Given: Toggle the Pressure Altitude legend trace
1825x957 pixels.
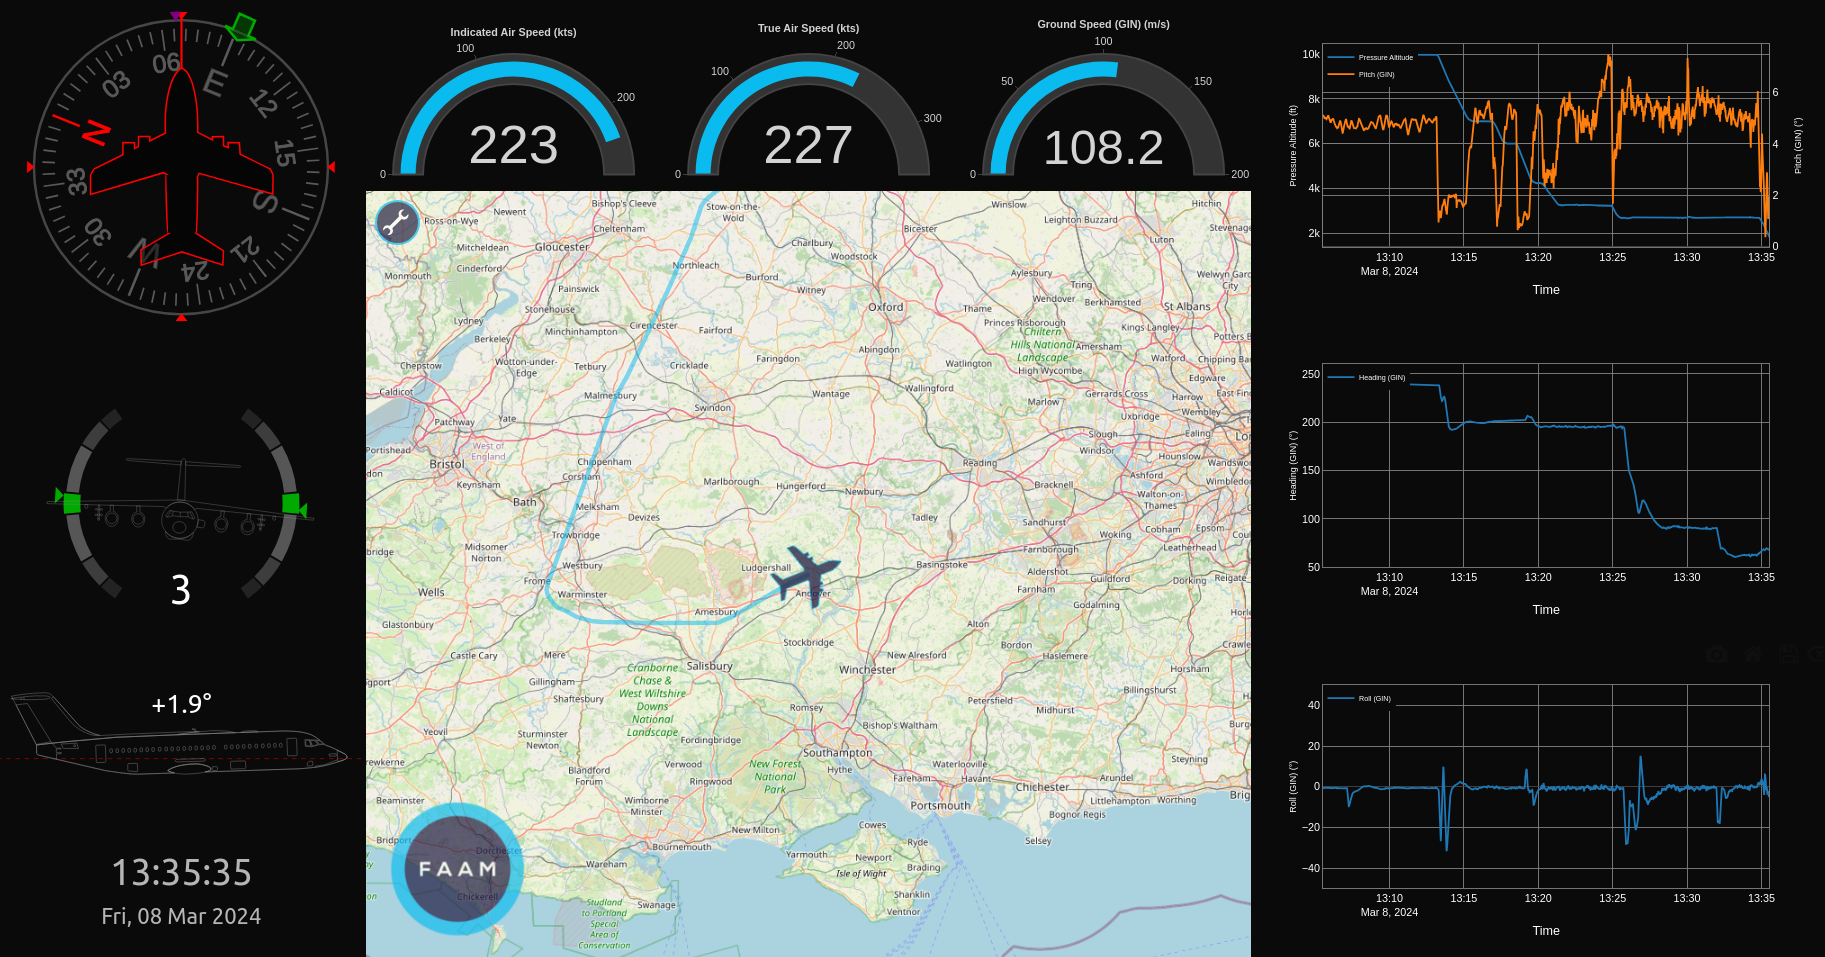Looking at the screenshot, I should tap(1384, 58).
